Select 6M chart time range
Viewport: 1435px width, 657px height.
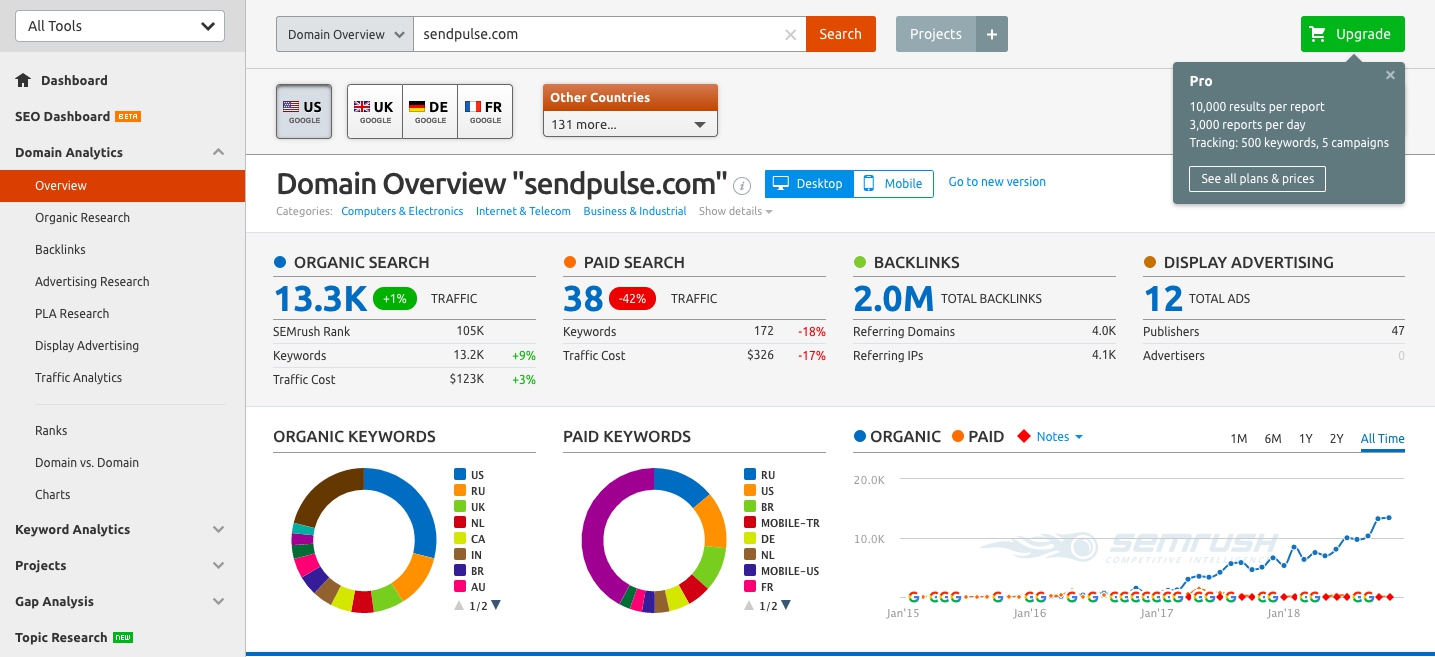pos(1273,439)
